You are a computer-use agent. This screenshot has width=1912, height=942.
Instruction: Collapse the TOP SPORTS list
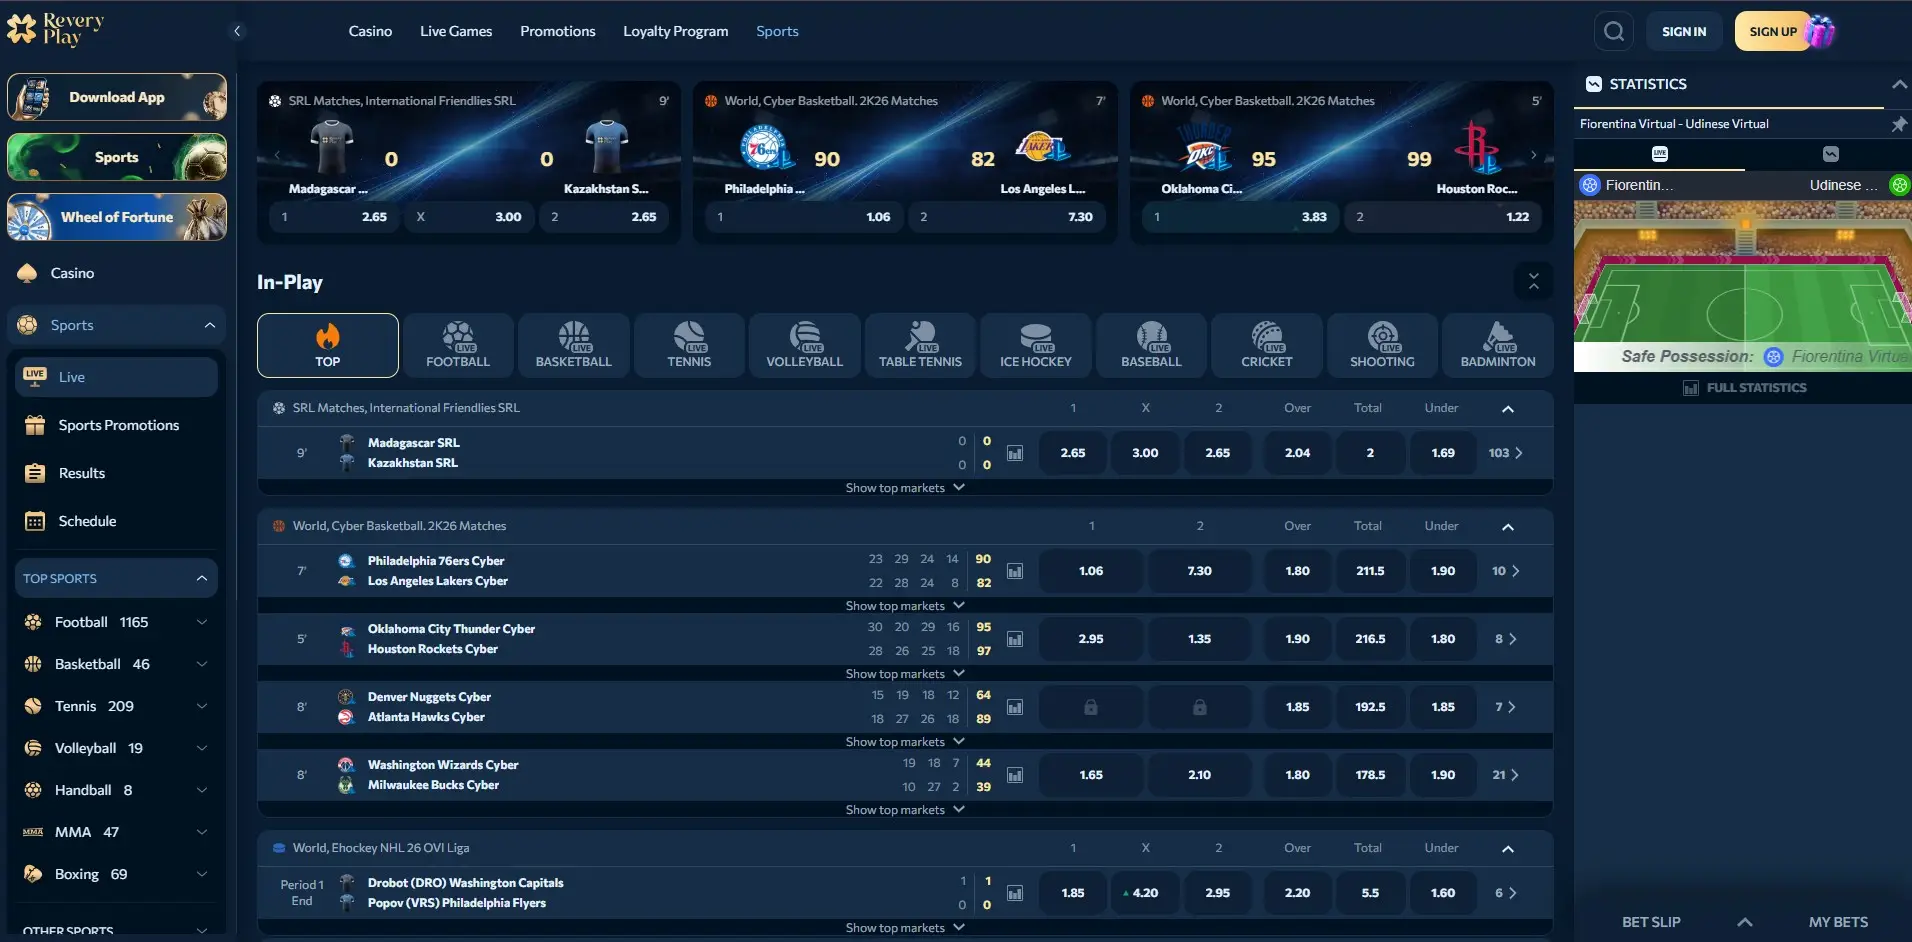(202, 578)
